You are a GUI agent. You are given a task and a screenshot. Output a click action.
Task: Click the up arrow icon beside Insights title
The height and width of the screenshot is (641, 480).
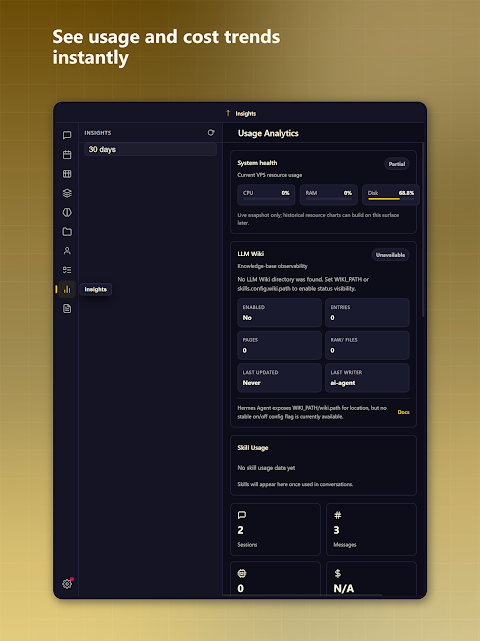tap(228, 113)
